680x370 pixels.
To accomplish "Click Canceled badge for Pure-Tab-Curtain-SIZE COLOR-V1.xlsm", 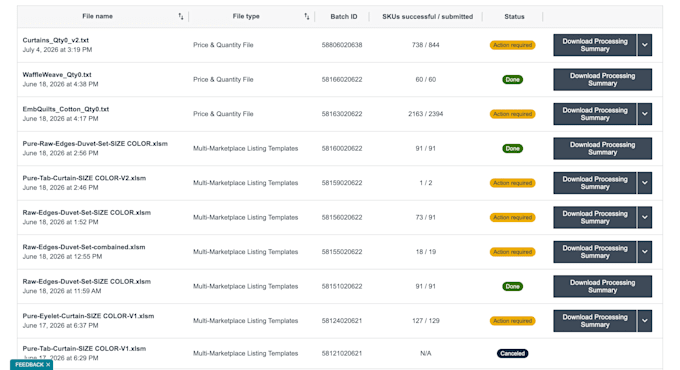I will (513, 354).
